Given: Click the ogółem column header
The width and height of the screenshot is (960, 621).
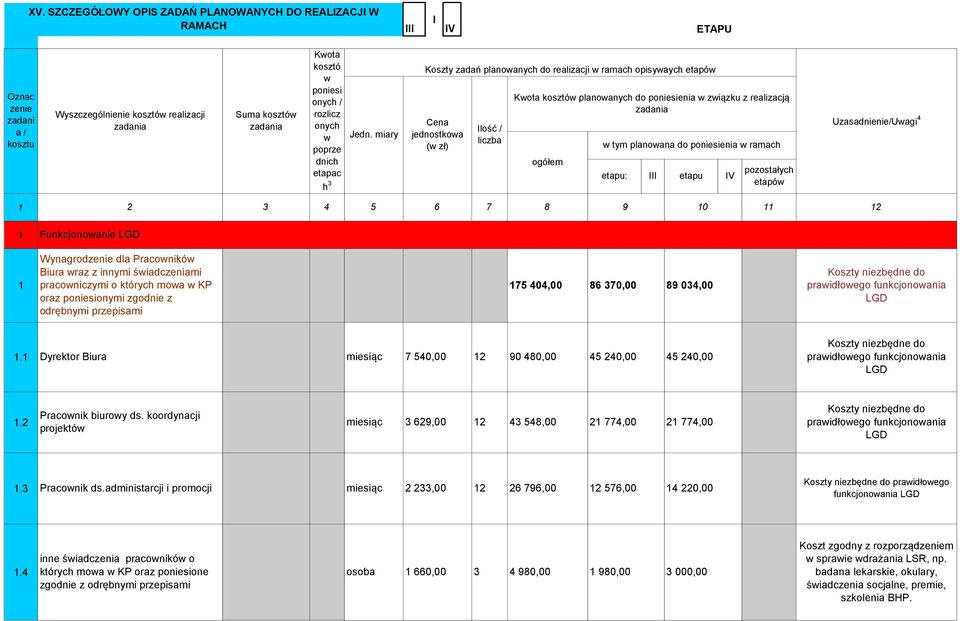Looking at the screenshot, I should click(x=547, y=162).
